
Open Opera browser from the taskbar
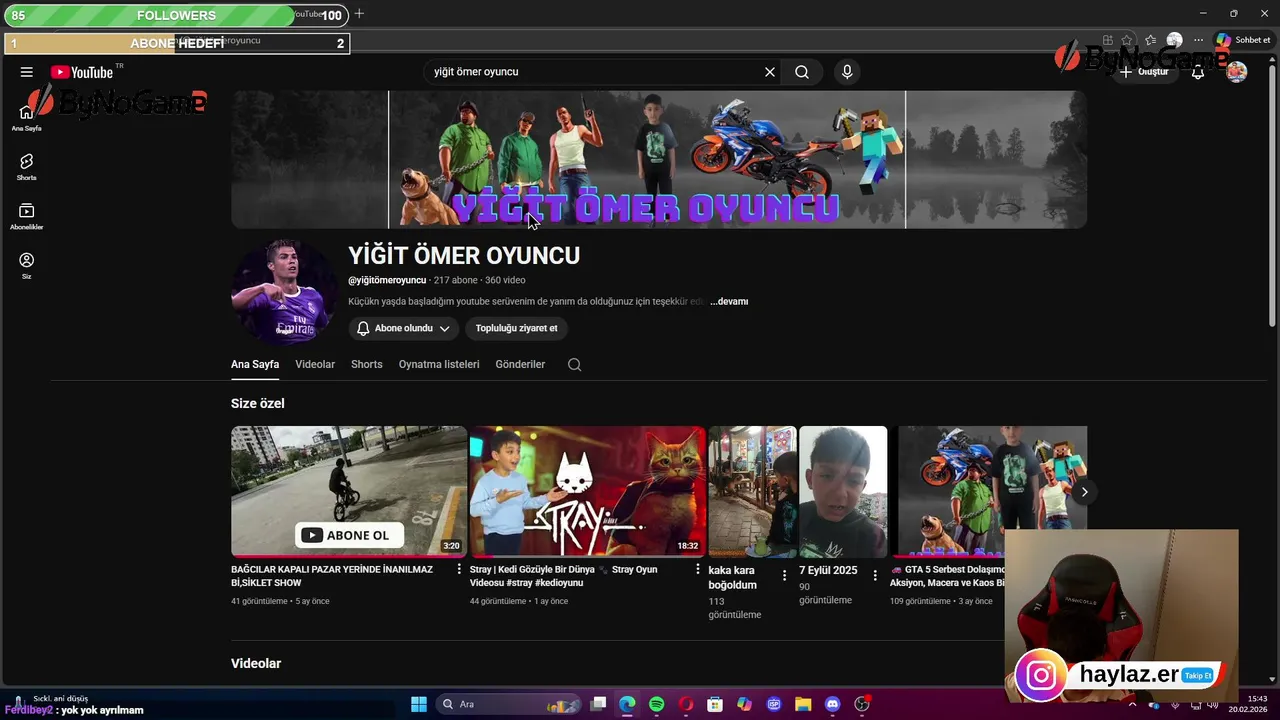686,704
